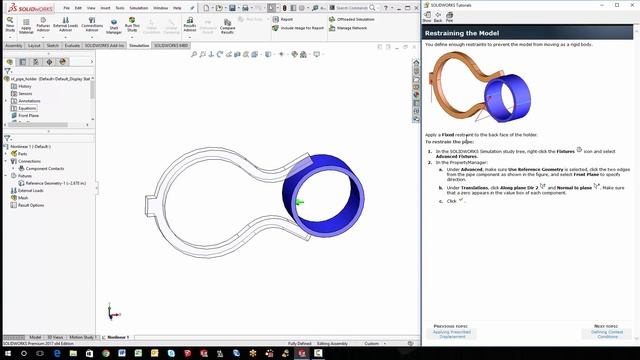This screenshot has width=640, height=360.
Task: Select the PropertyManager tab icon
Action: coord(23,62)
